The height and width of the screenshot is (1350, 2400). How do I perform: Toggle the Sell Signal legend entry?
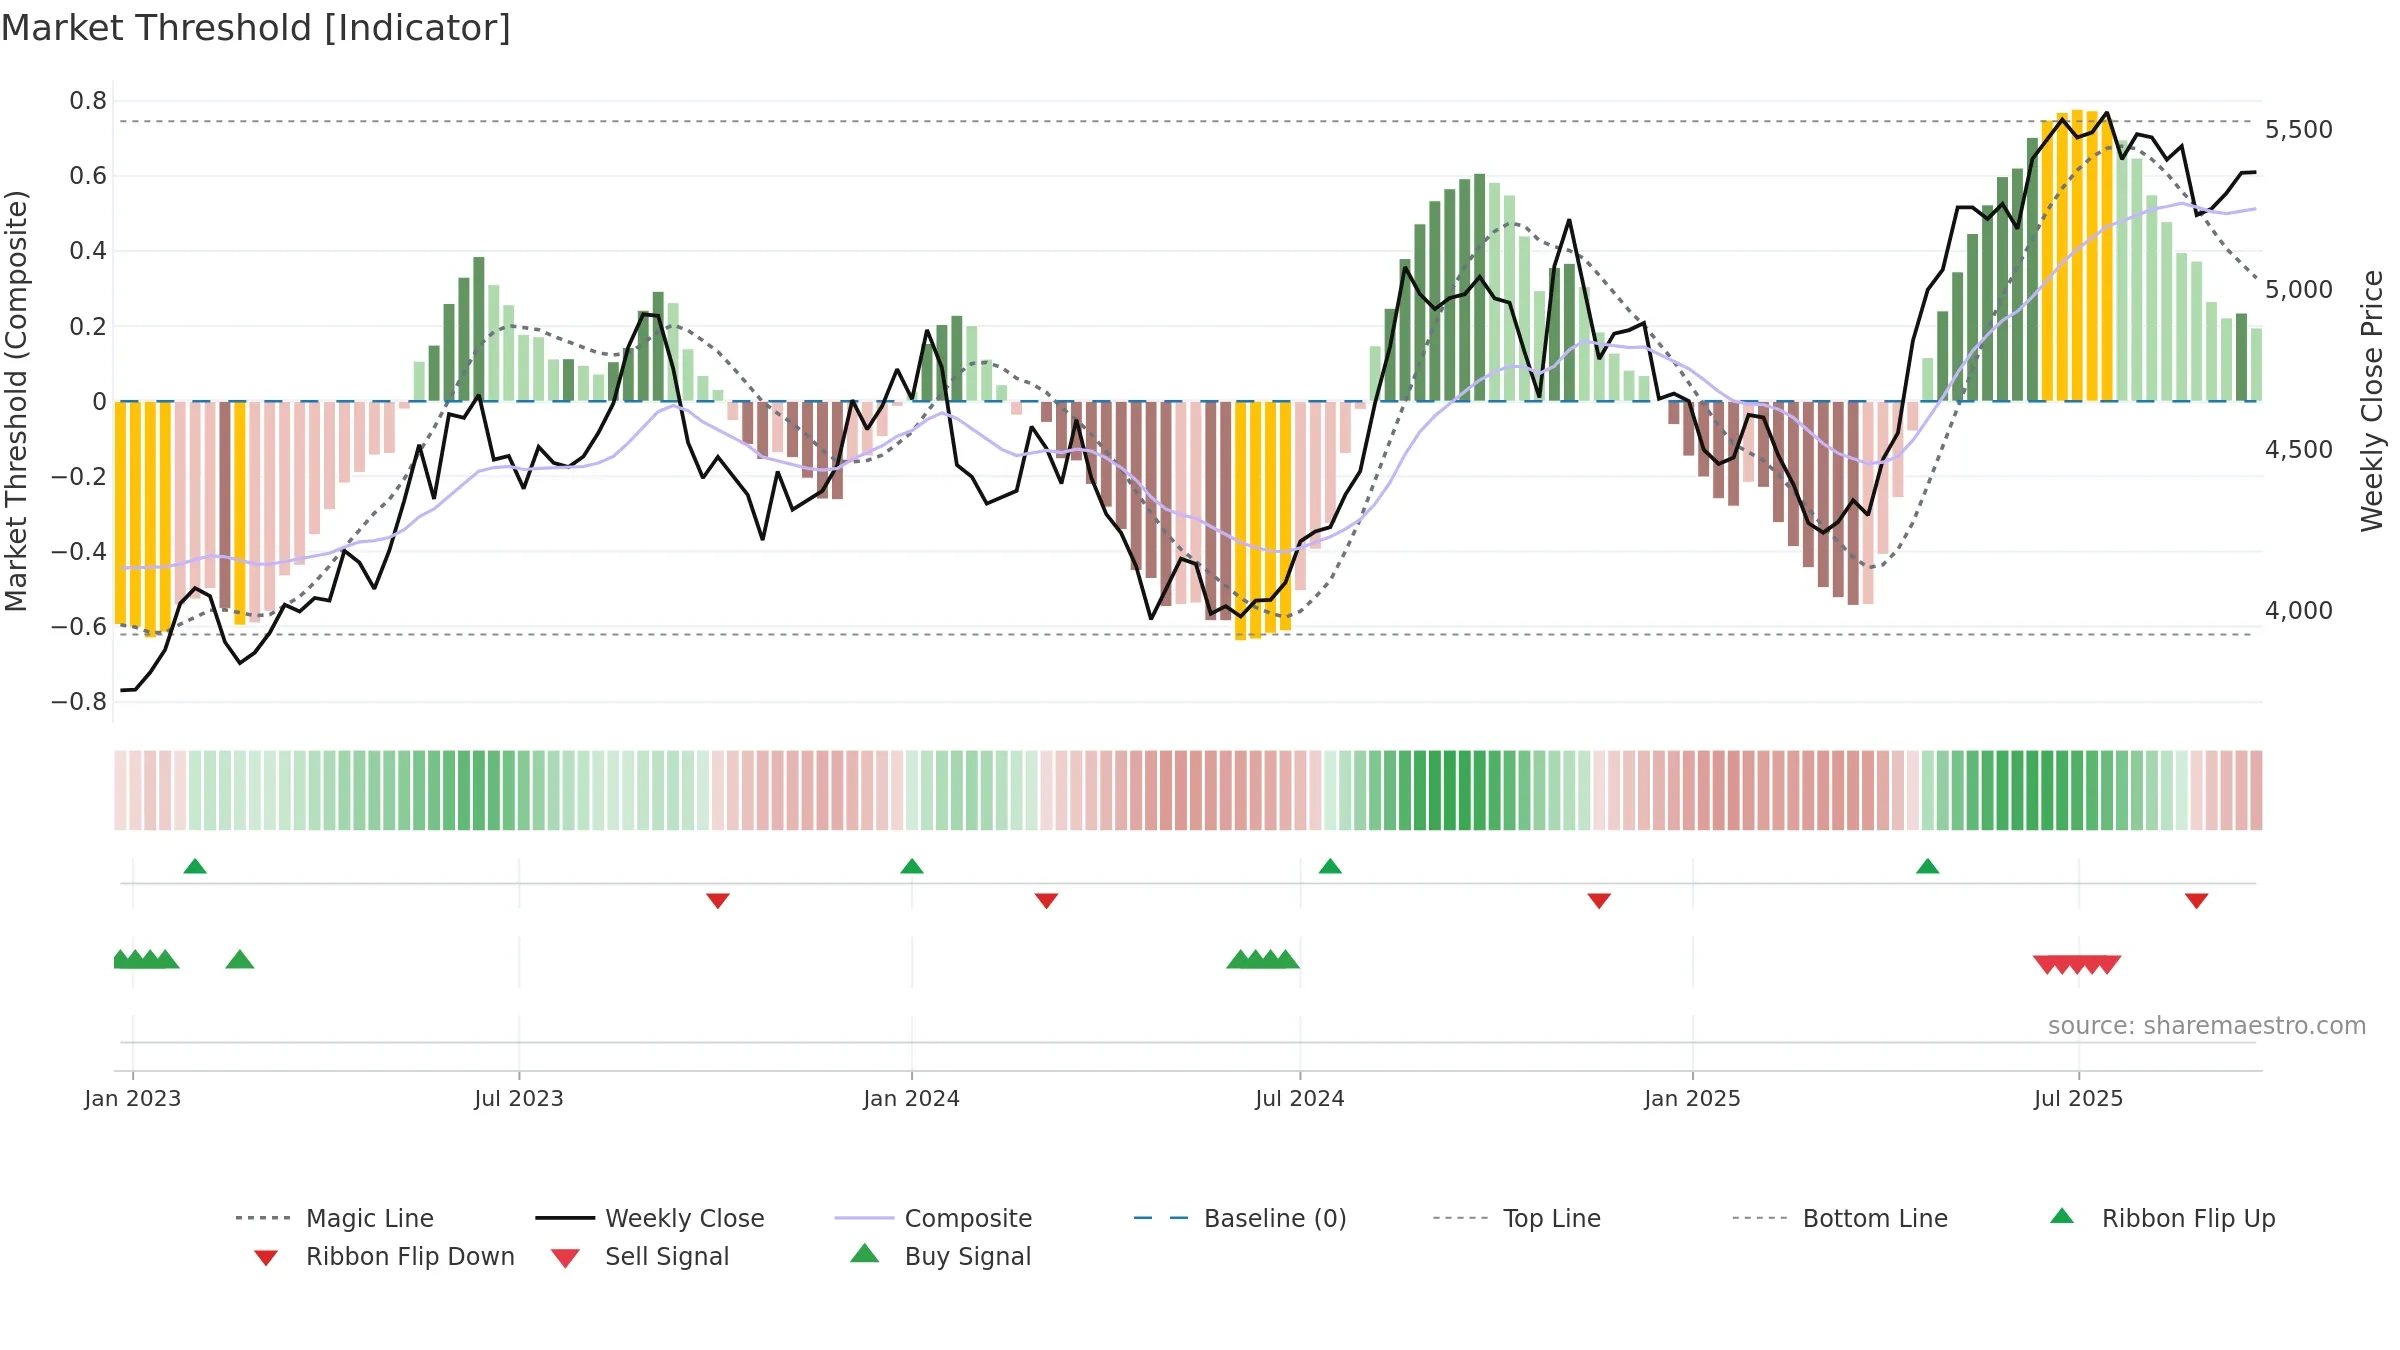click(640, 1256)
